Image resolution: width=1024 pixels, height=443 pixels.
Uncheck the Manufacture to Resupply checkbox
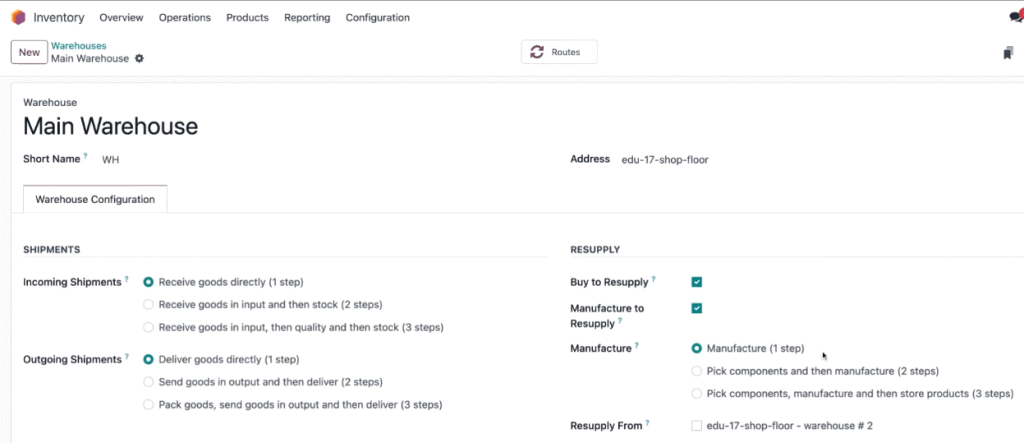click(x=697, y=308)
